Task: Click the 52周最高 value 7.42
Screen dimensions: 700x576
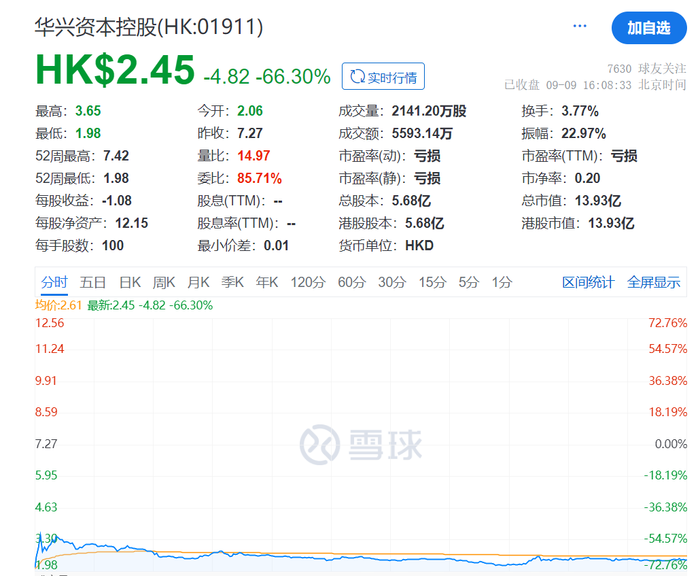Action: (116, 155)
